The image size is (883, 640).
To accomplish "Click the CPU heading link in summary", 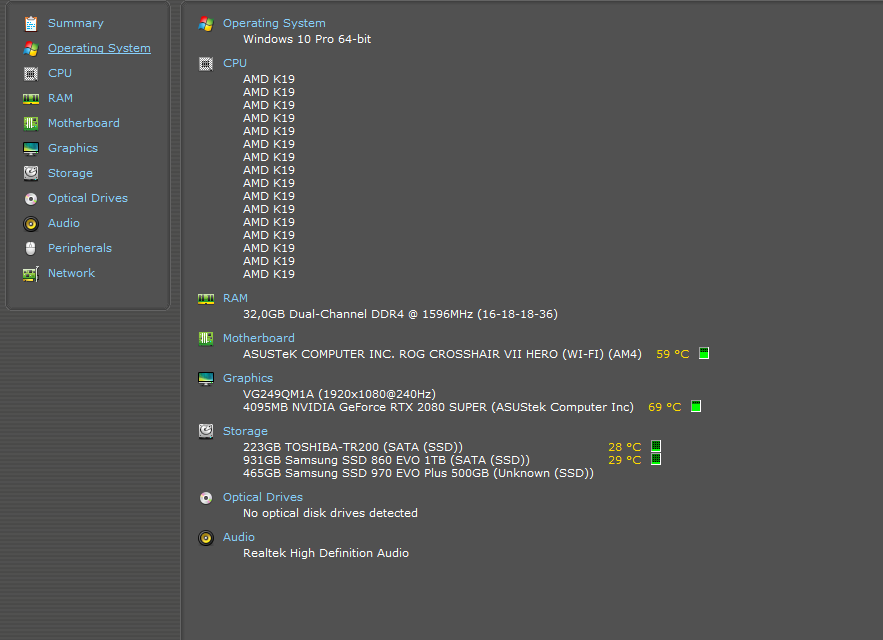I will [x=235, y=64].
